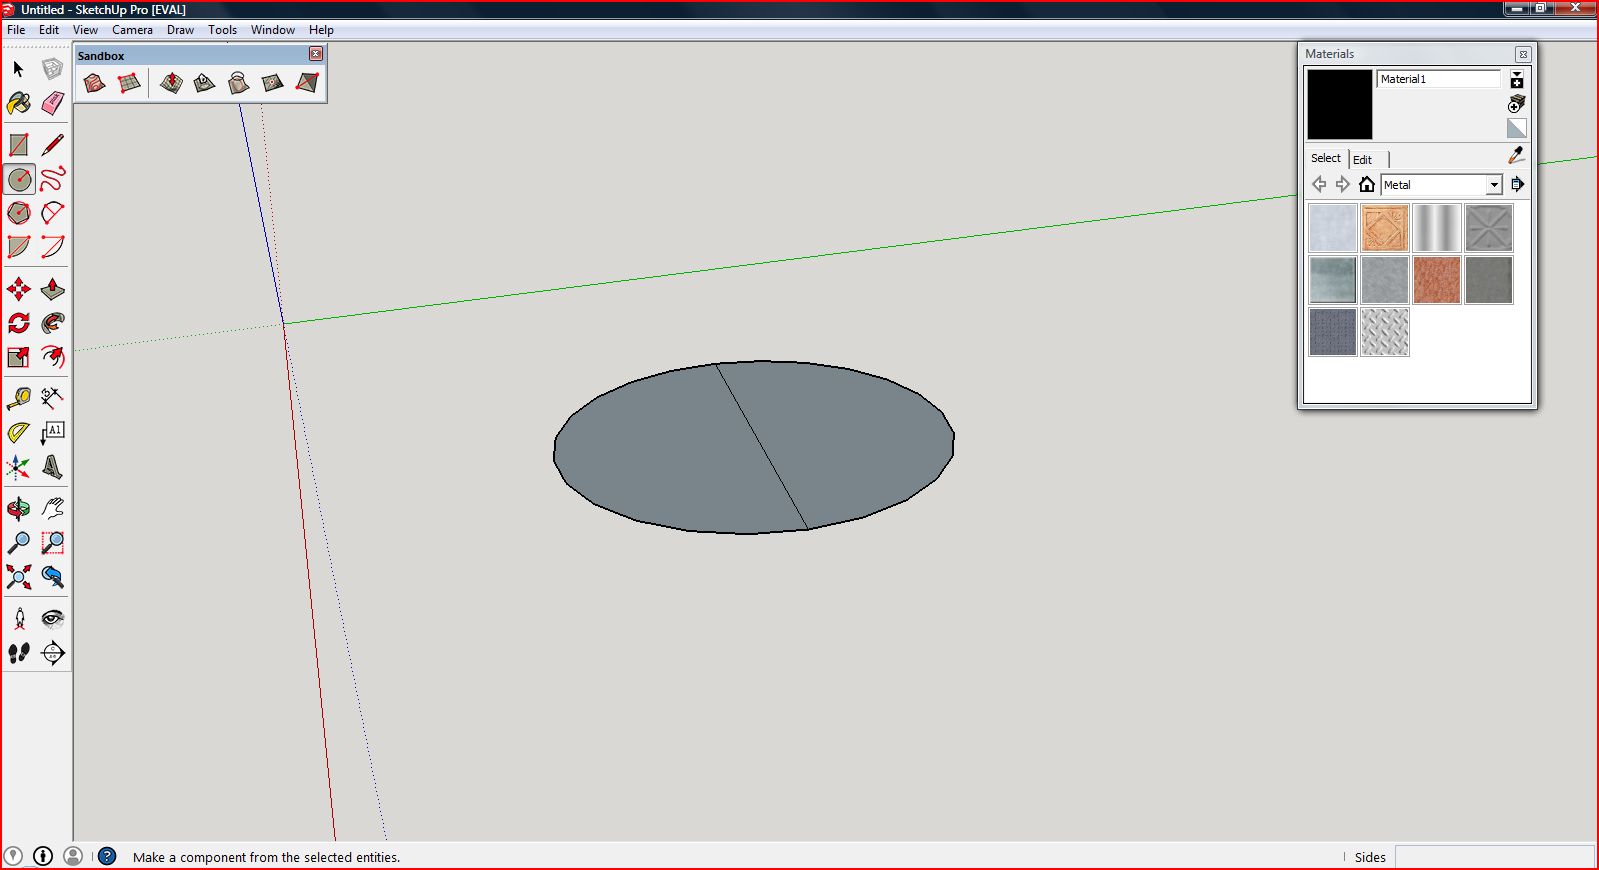Choose the pink Eraser tool
Viewport: 1599px width, 870px height.
[52, 103]
